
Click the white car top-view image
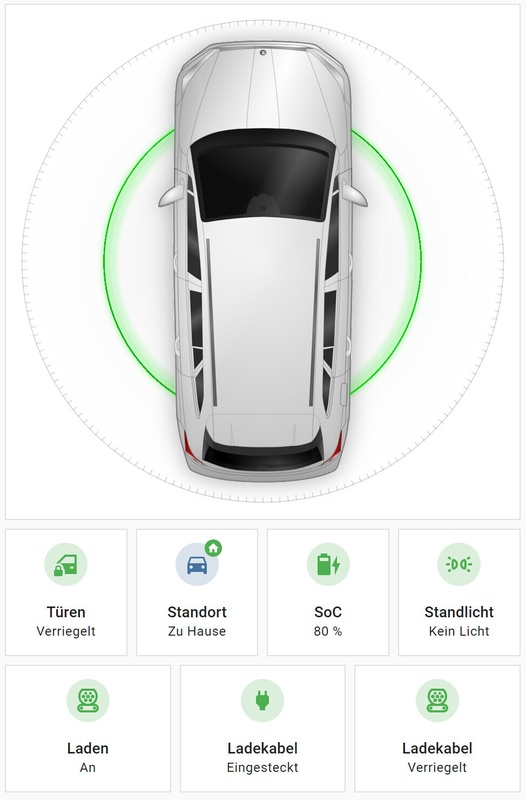coord(263,261)
